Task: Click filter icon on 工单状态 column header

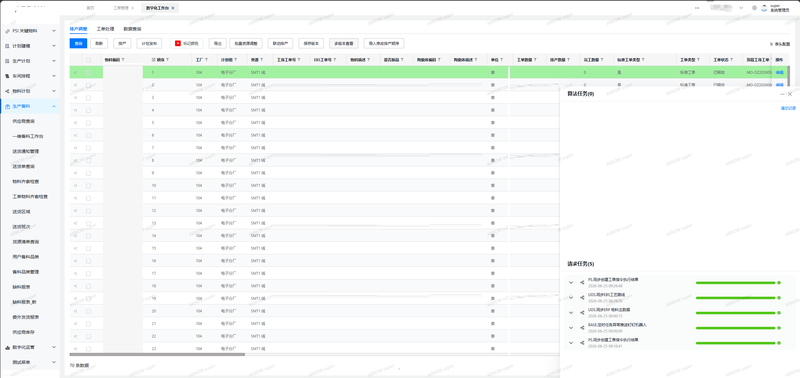Action: [x=731, y=60]
